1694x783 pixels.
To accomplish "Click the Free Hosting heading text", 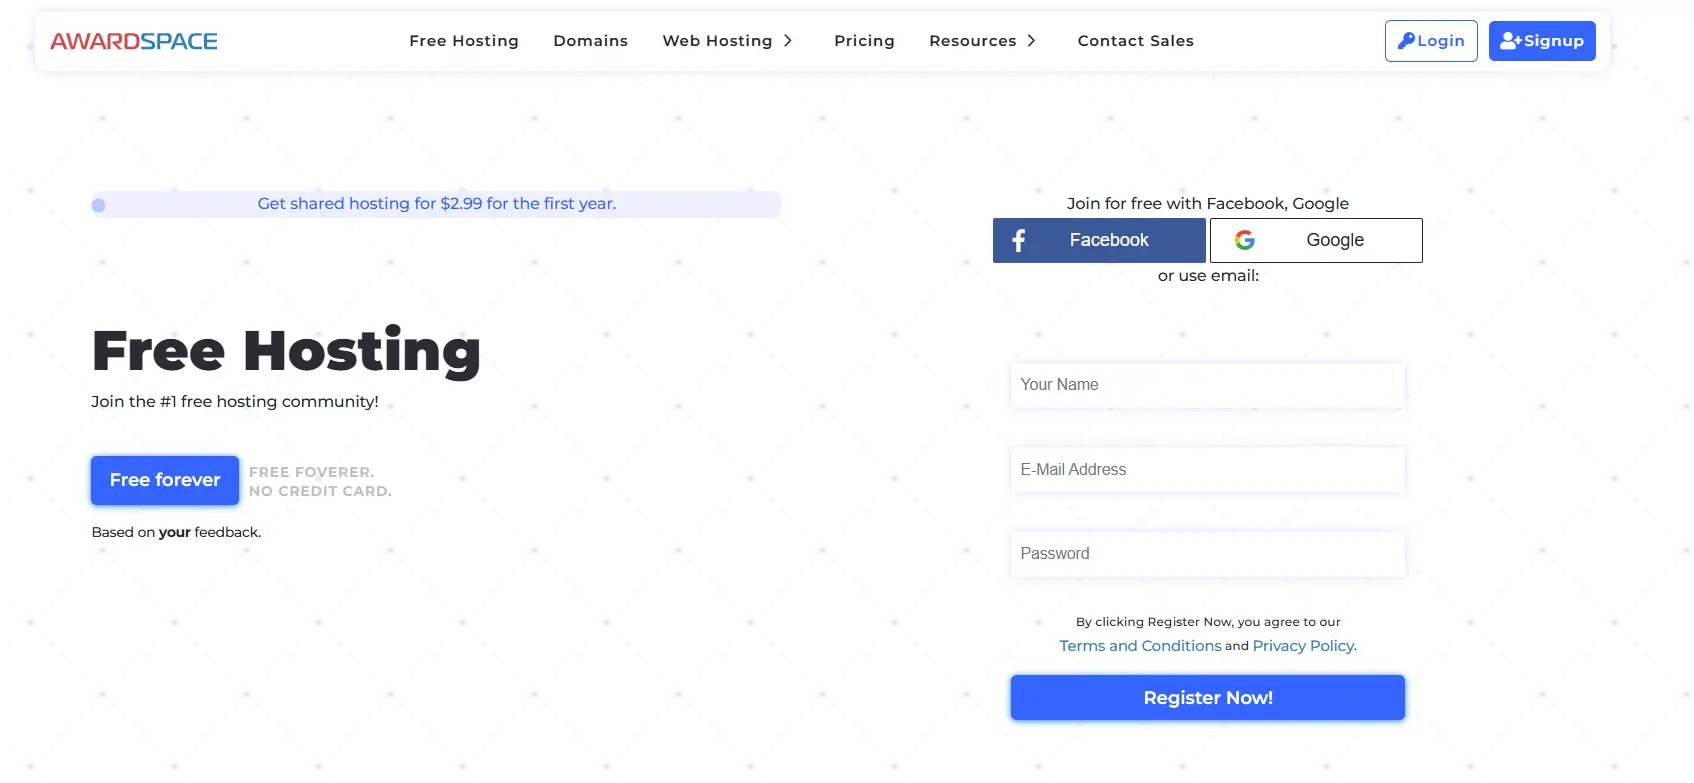I will [286, 352].
